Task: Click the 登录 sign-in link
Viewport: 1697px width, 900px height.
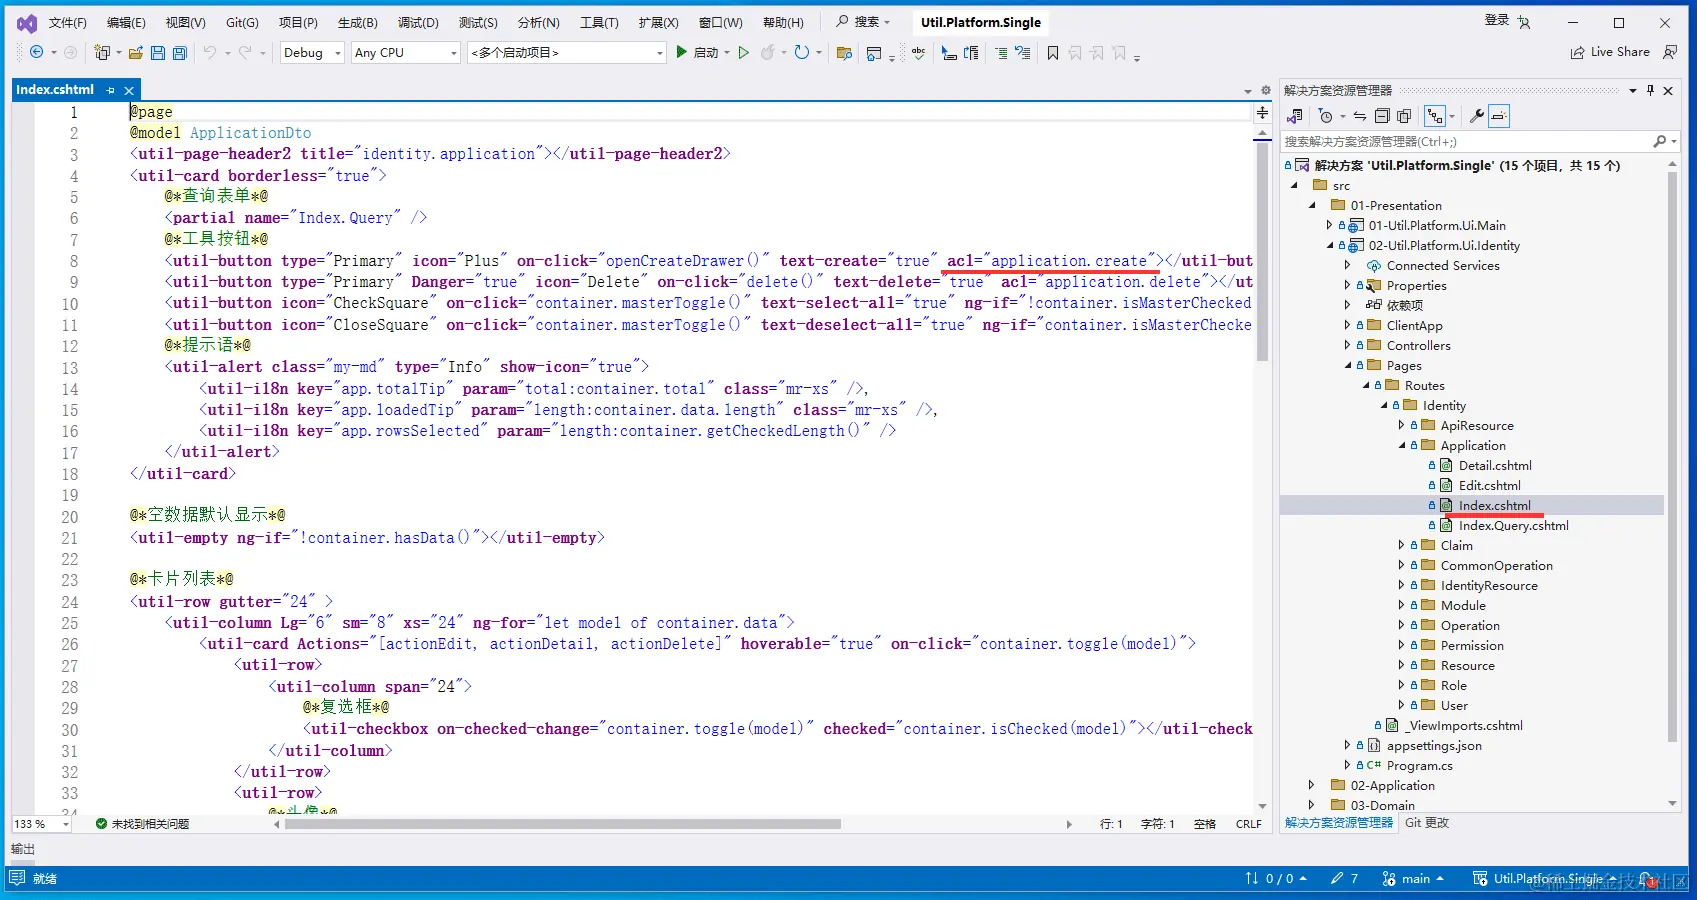Action: coord(1497,21)
